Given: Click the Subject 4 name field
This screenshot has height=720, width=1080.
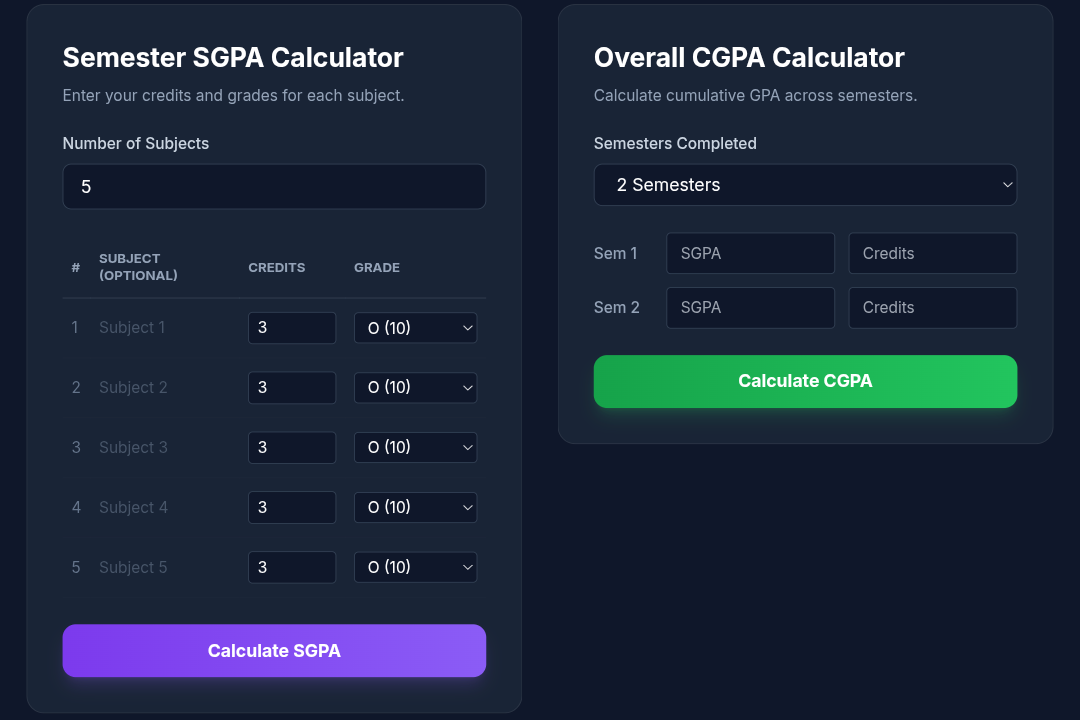Looking at the screenshot, I should click(x=165, y=508).
